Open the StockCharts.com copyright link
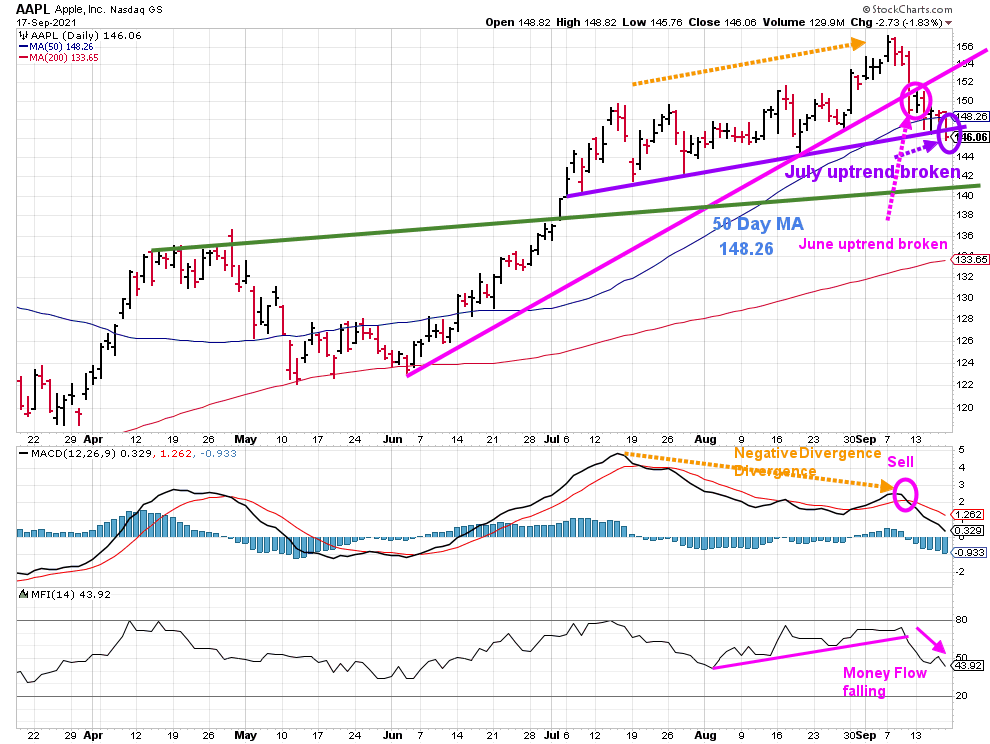 pyautogui.click(x=907, y=9)
